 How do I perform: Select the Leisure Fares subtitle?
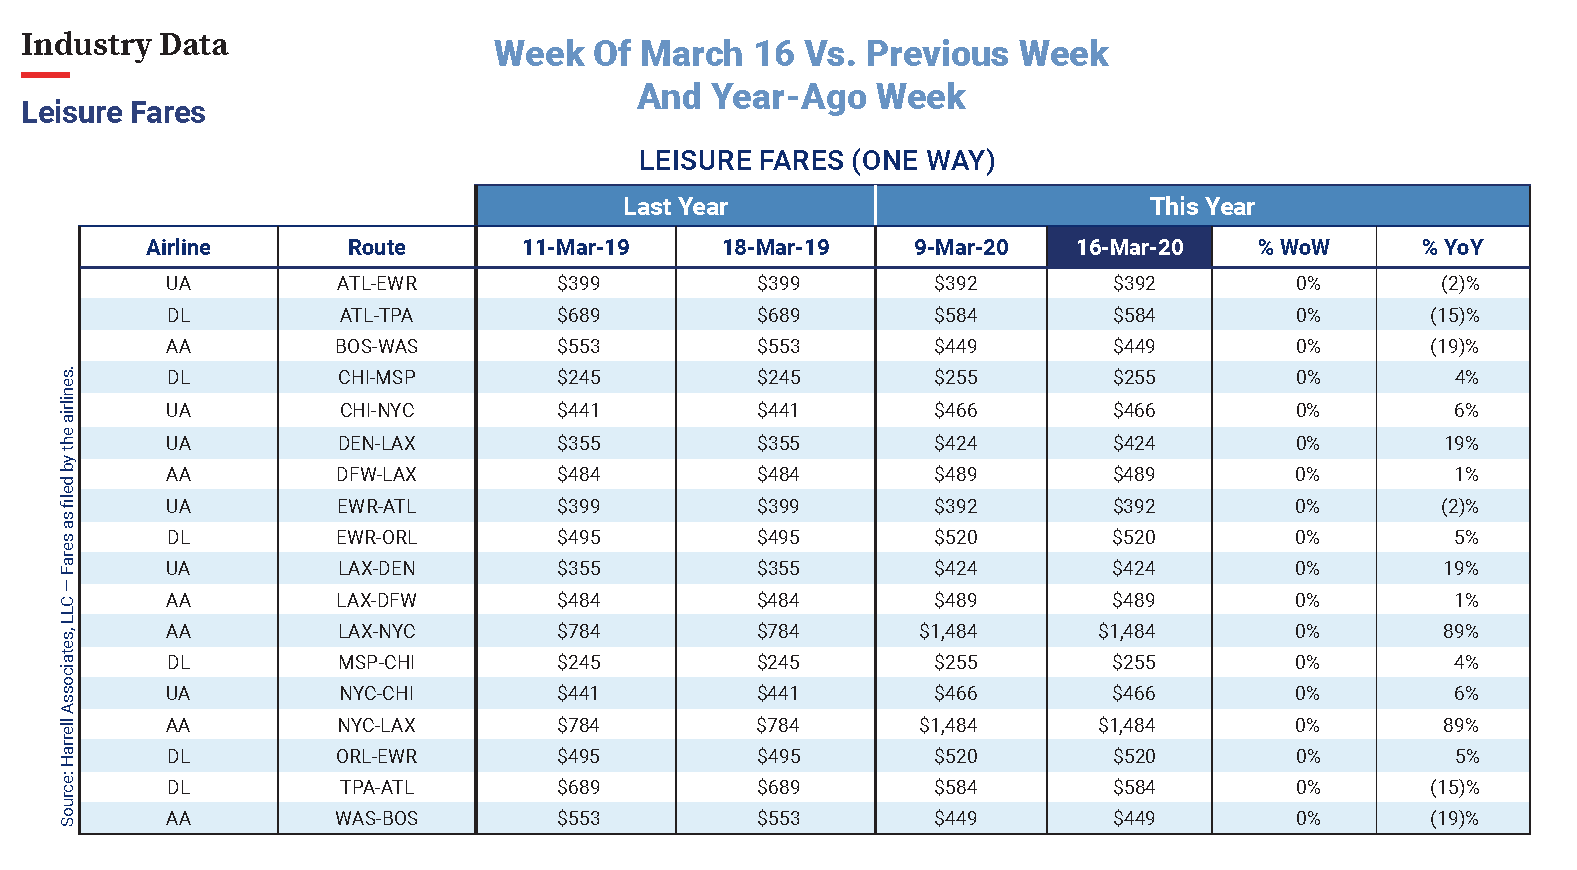(x=113, y=113)
